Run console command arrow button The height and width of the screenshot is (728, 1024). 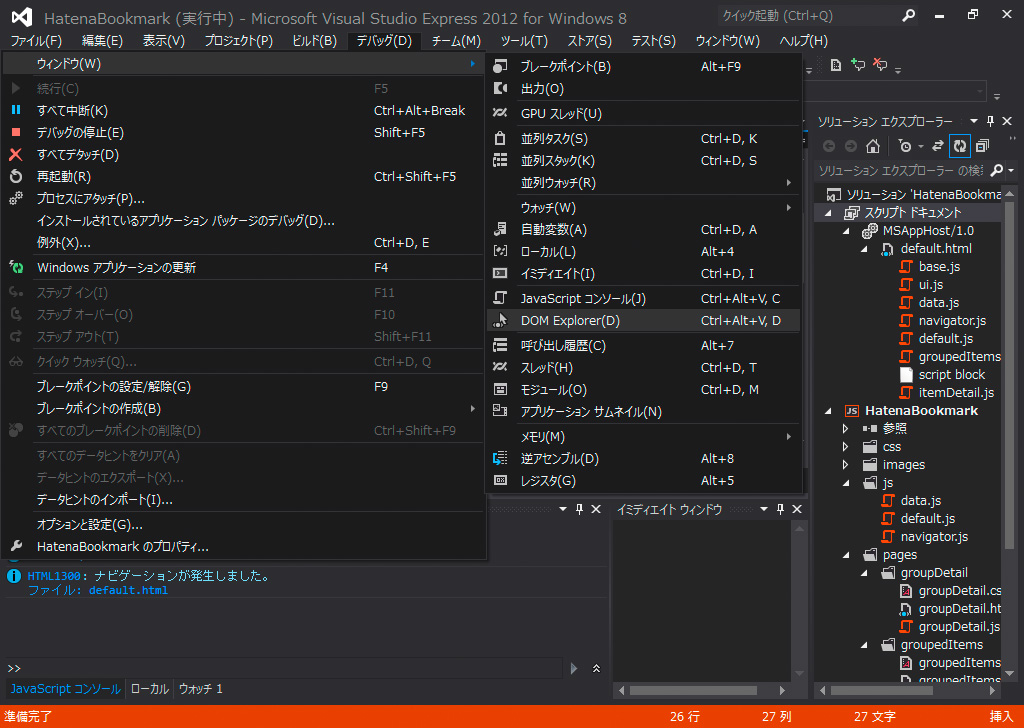pos(574,669)
